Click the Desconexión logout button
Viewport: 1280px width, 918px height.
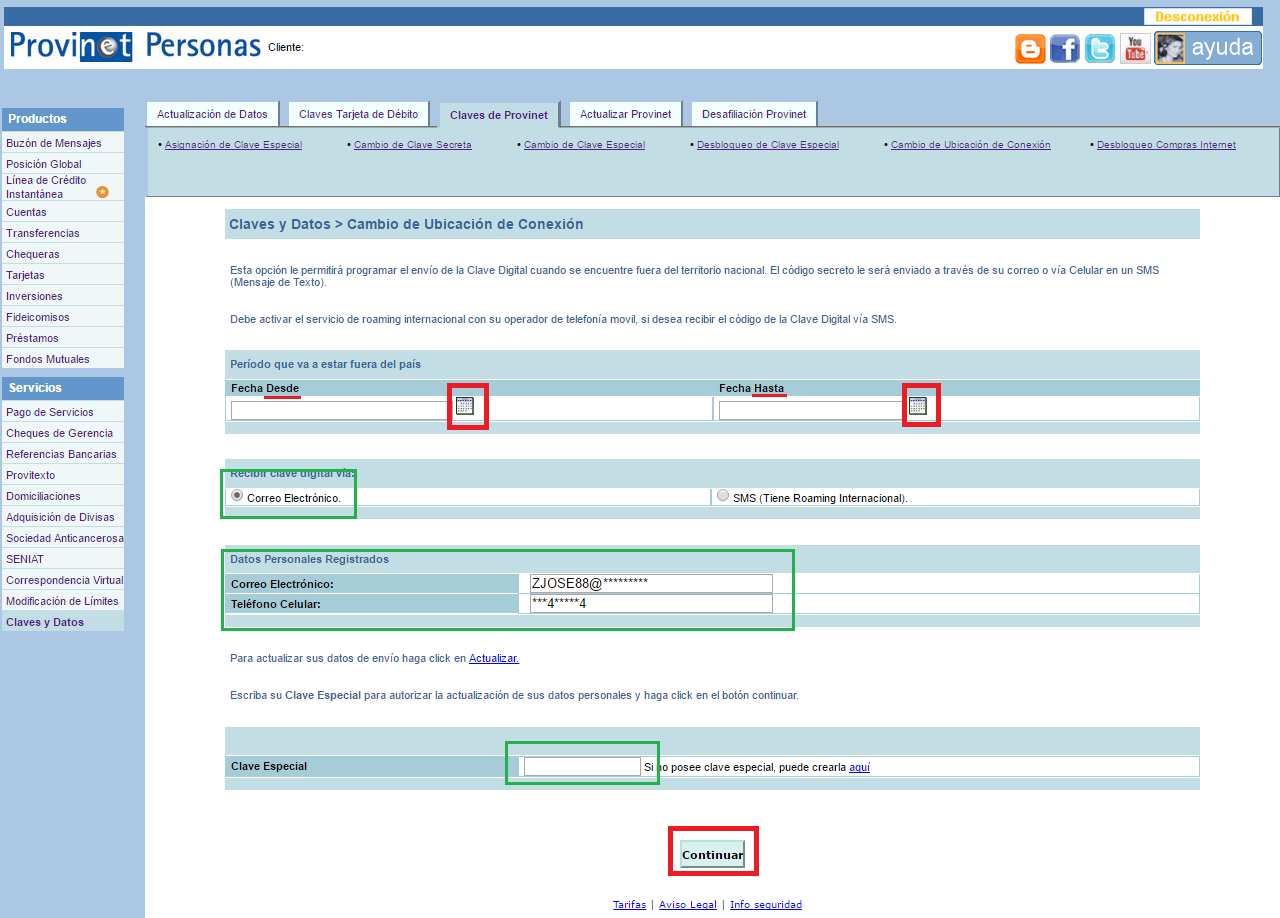click(1197, 17)
